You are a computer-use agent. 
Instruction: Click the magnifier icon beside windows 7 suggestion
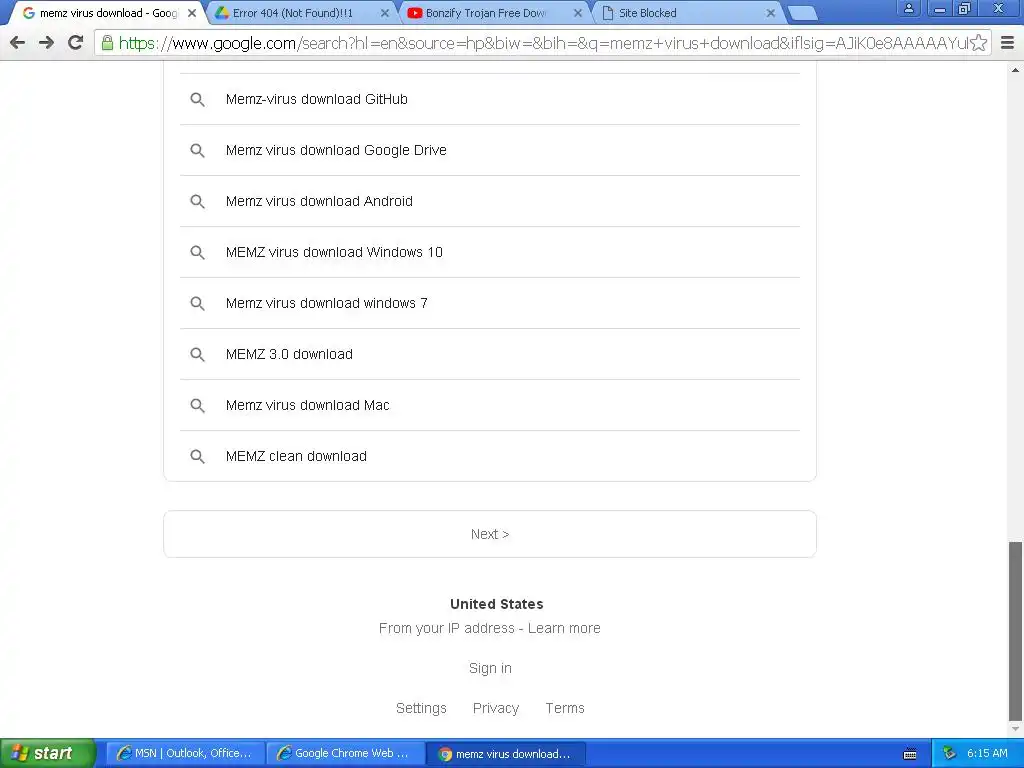coord(197,303)
